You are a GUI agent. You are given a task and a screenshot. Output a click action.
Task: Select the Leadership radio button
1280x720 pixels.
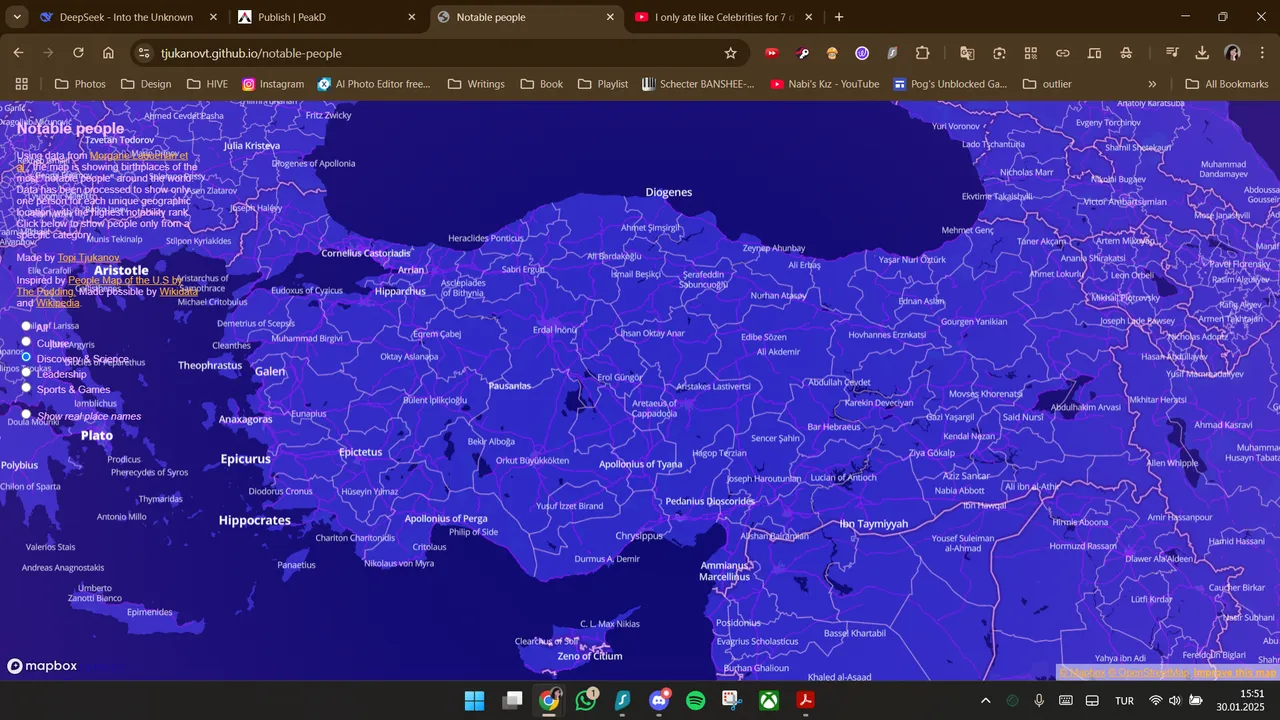tap(26, 372)
